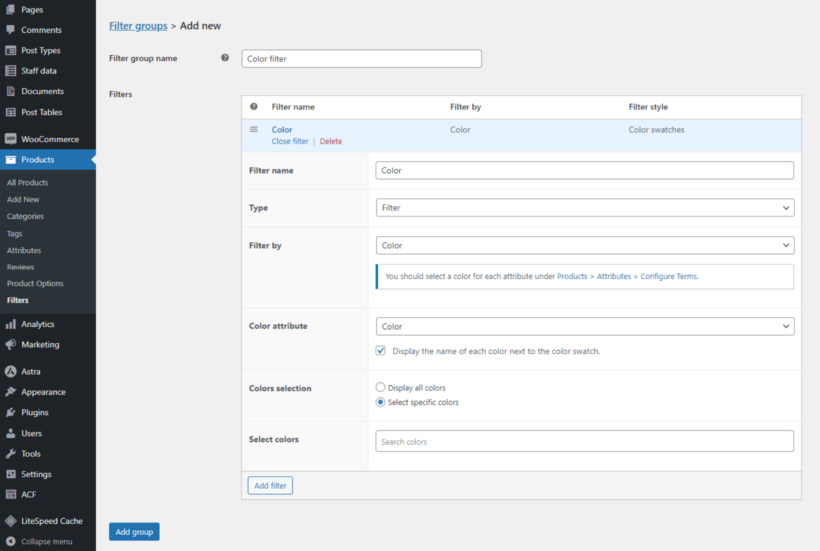
Task: Click the blue Add group button
Action: [x=134, y=532]
